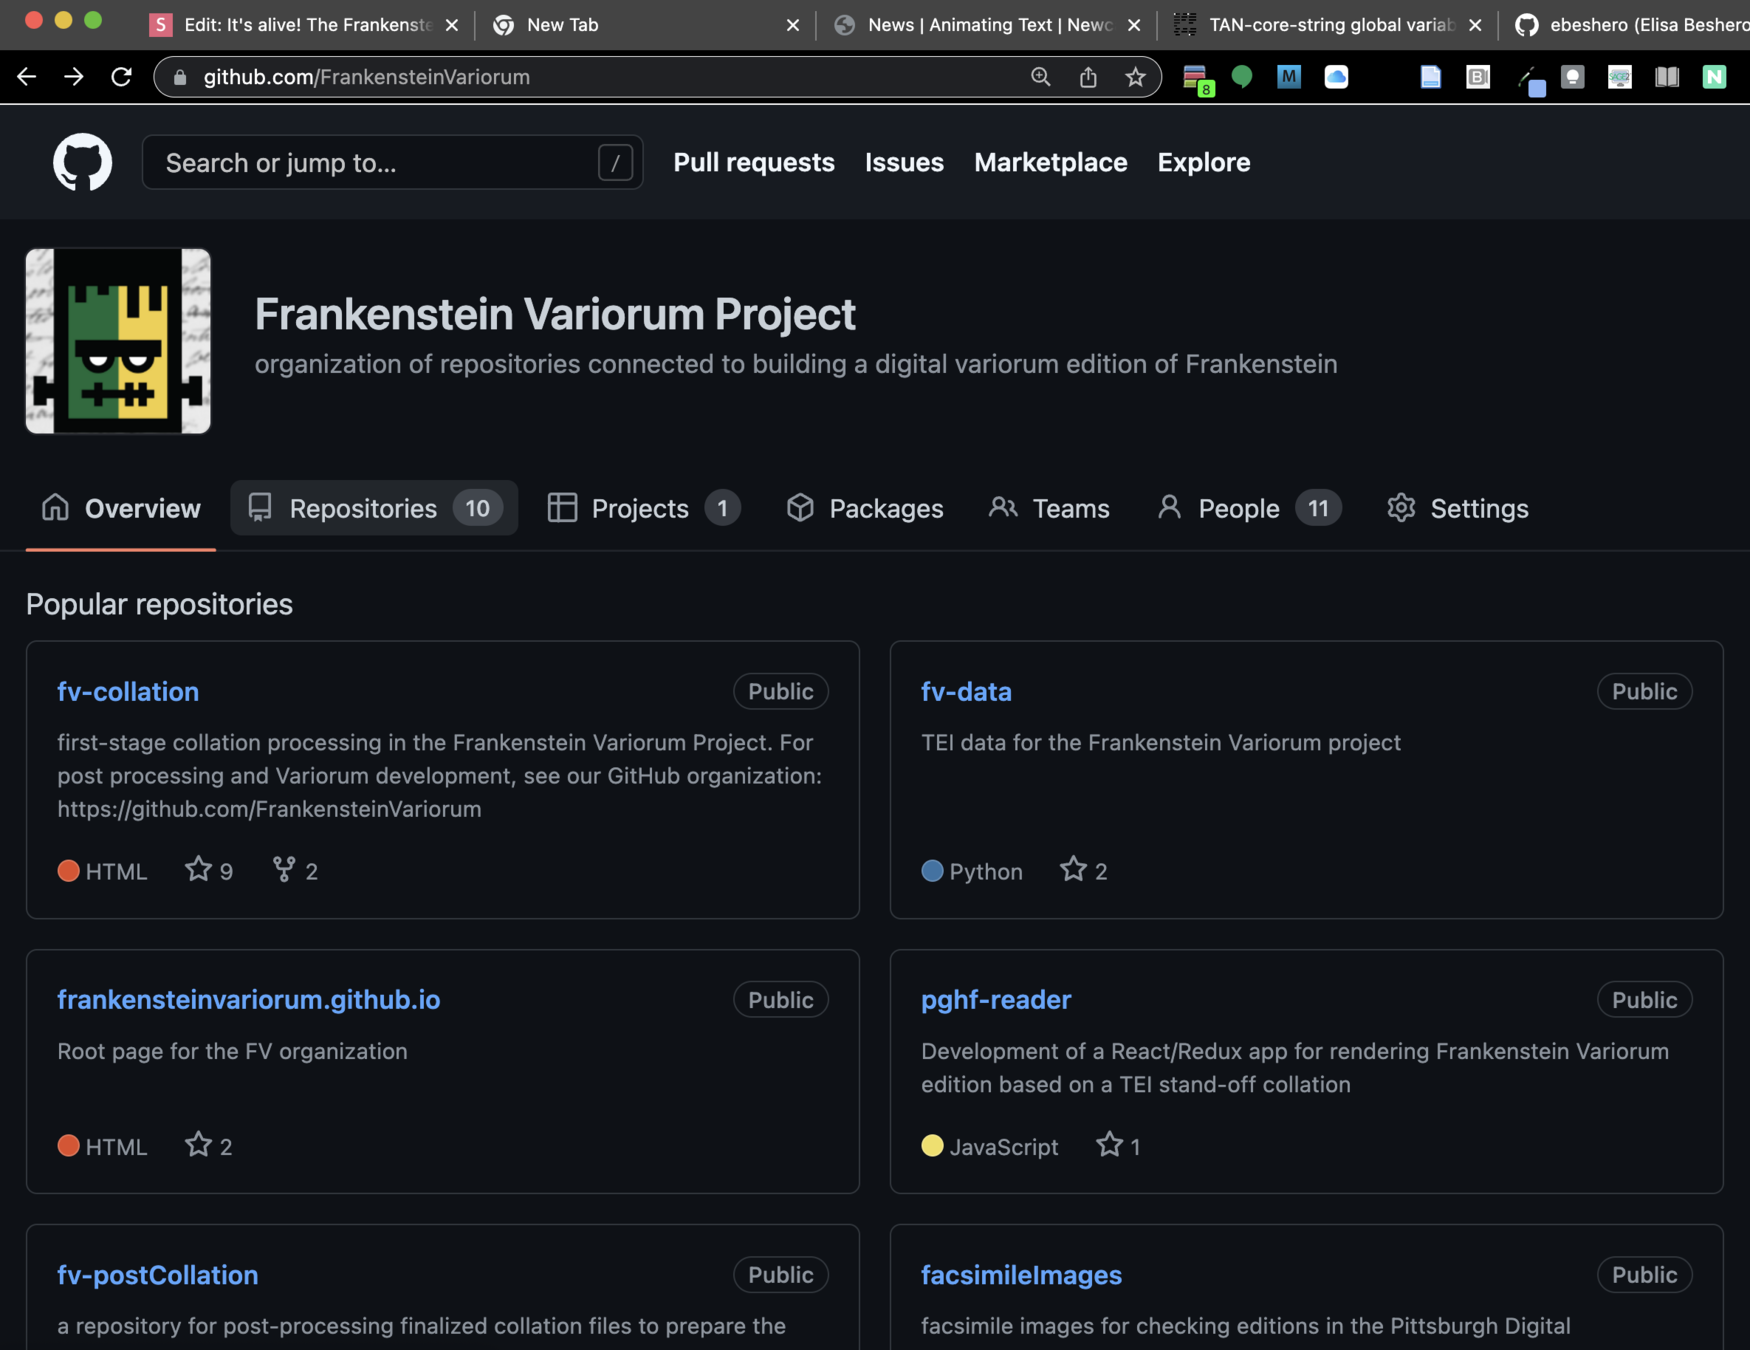The height and width of the screenshot is (1350, 1750).
Task: Click the HTML language label on fv-collation
Action: pyautogui.click(x=116, y=871)
